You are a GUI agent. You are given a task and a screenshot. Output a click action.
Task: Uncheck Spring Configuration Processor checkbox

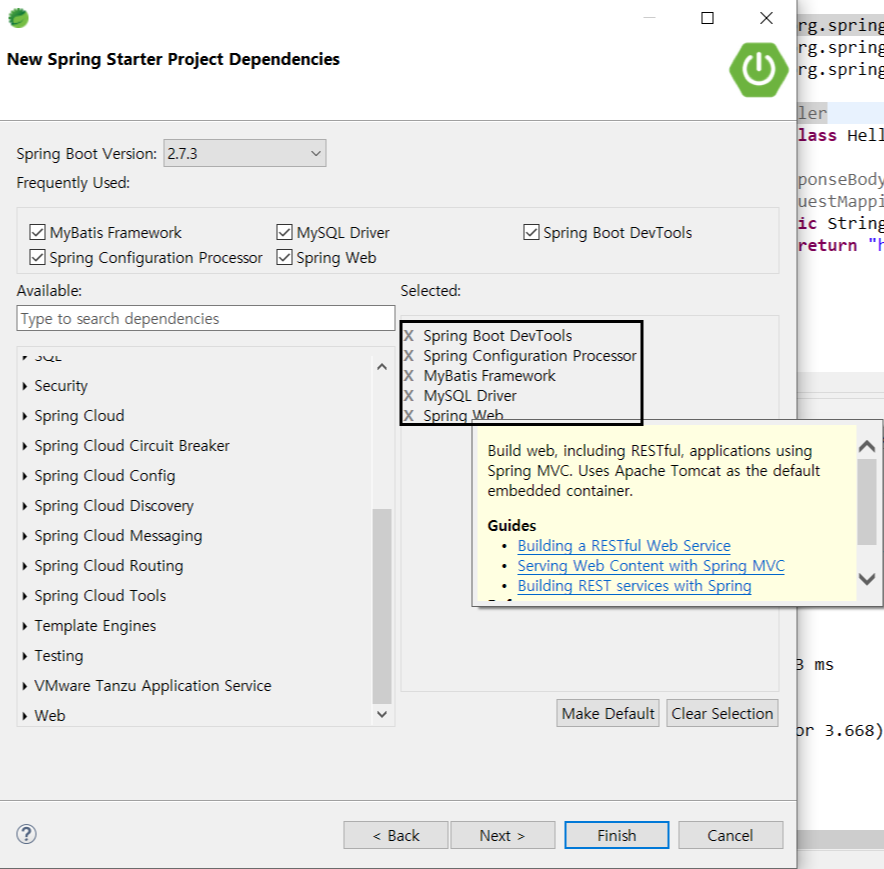[37, 257]
